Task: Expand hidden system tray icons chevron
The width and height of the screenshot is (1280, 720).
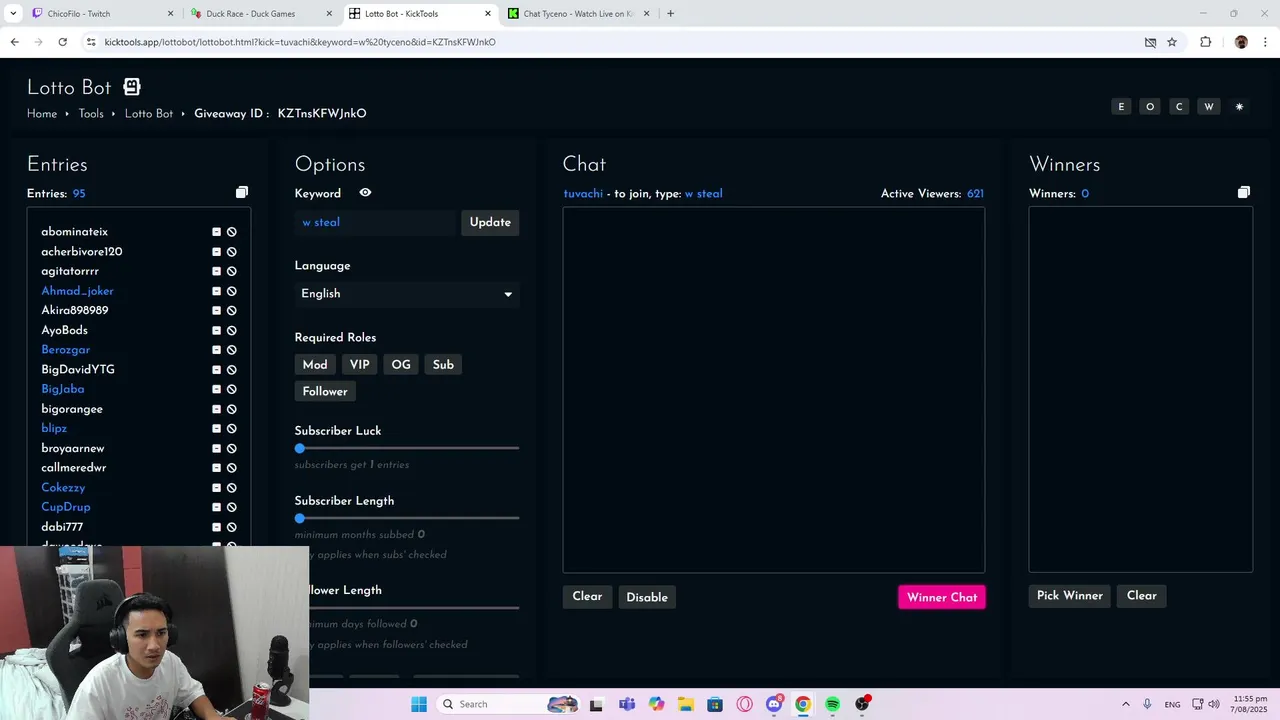Action: (x=1125, y=704)
